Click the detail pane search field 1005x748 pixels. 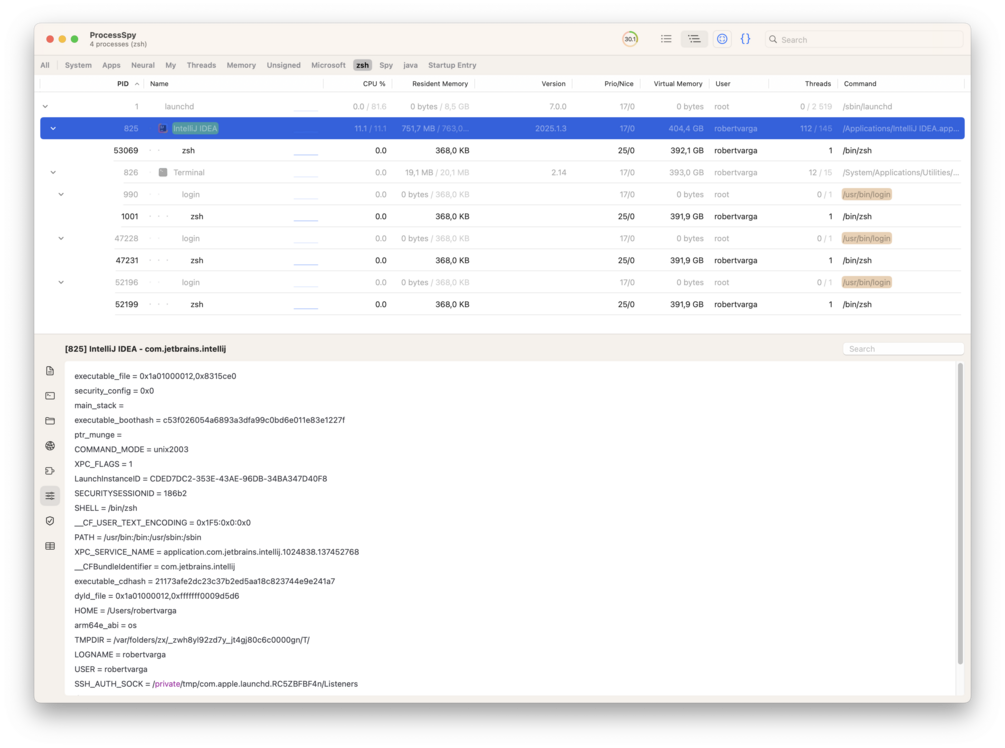(x=902, y=349)
